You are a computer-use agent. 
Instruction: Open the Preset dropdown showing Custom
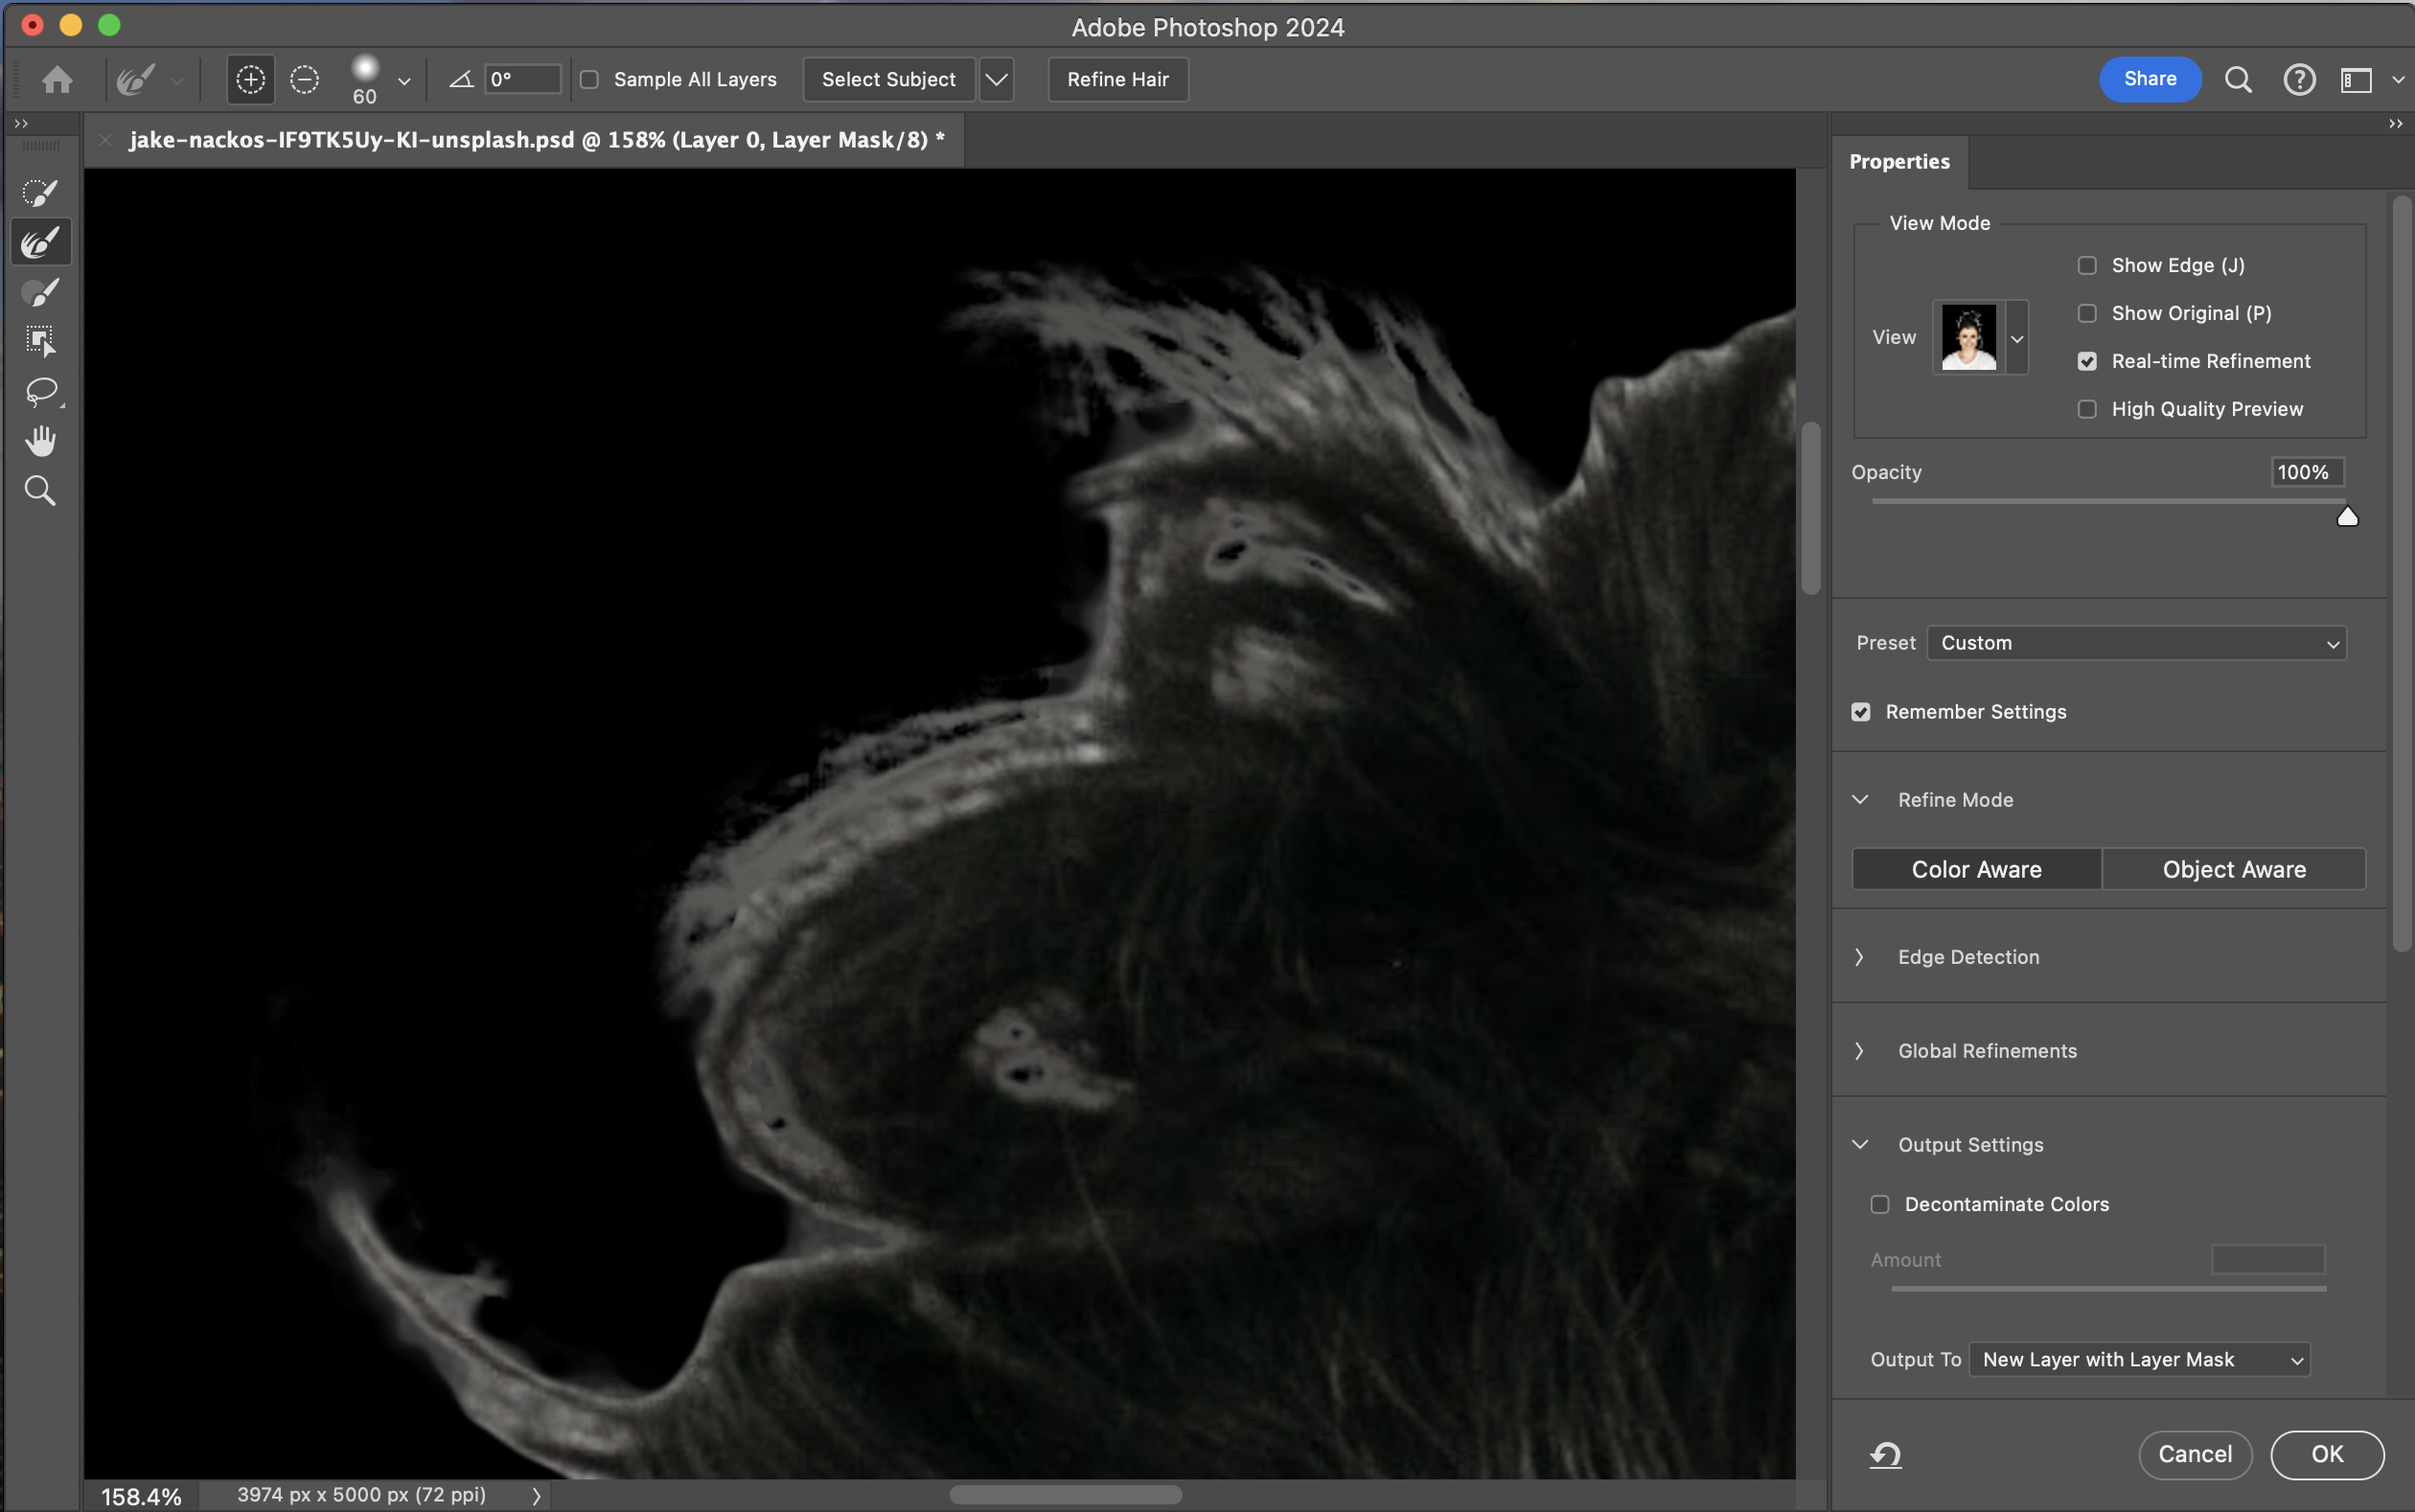pyautogui.click(x=2136, y=643)
